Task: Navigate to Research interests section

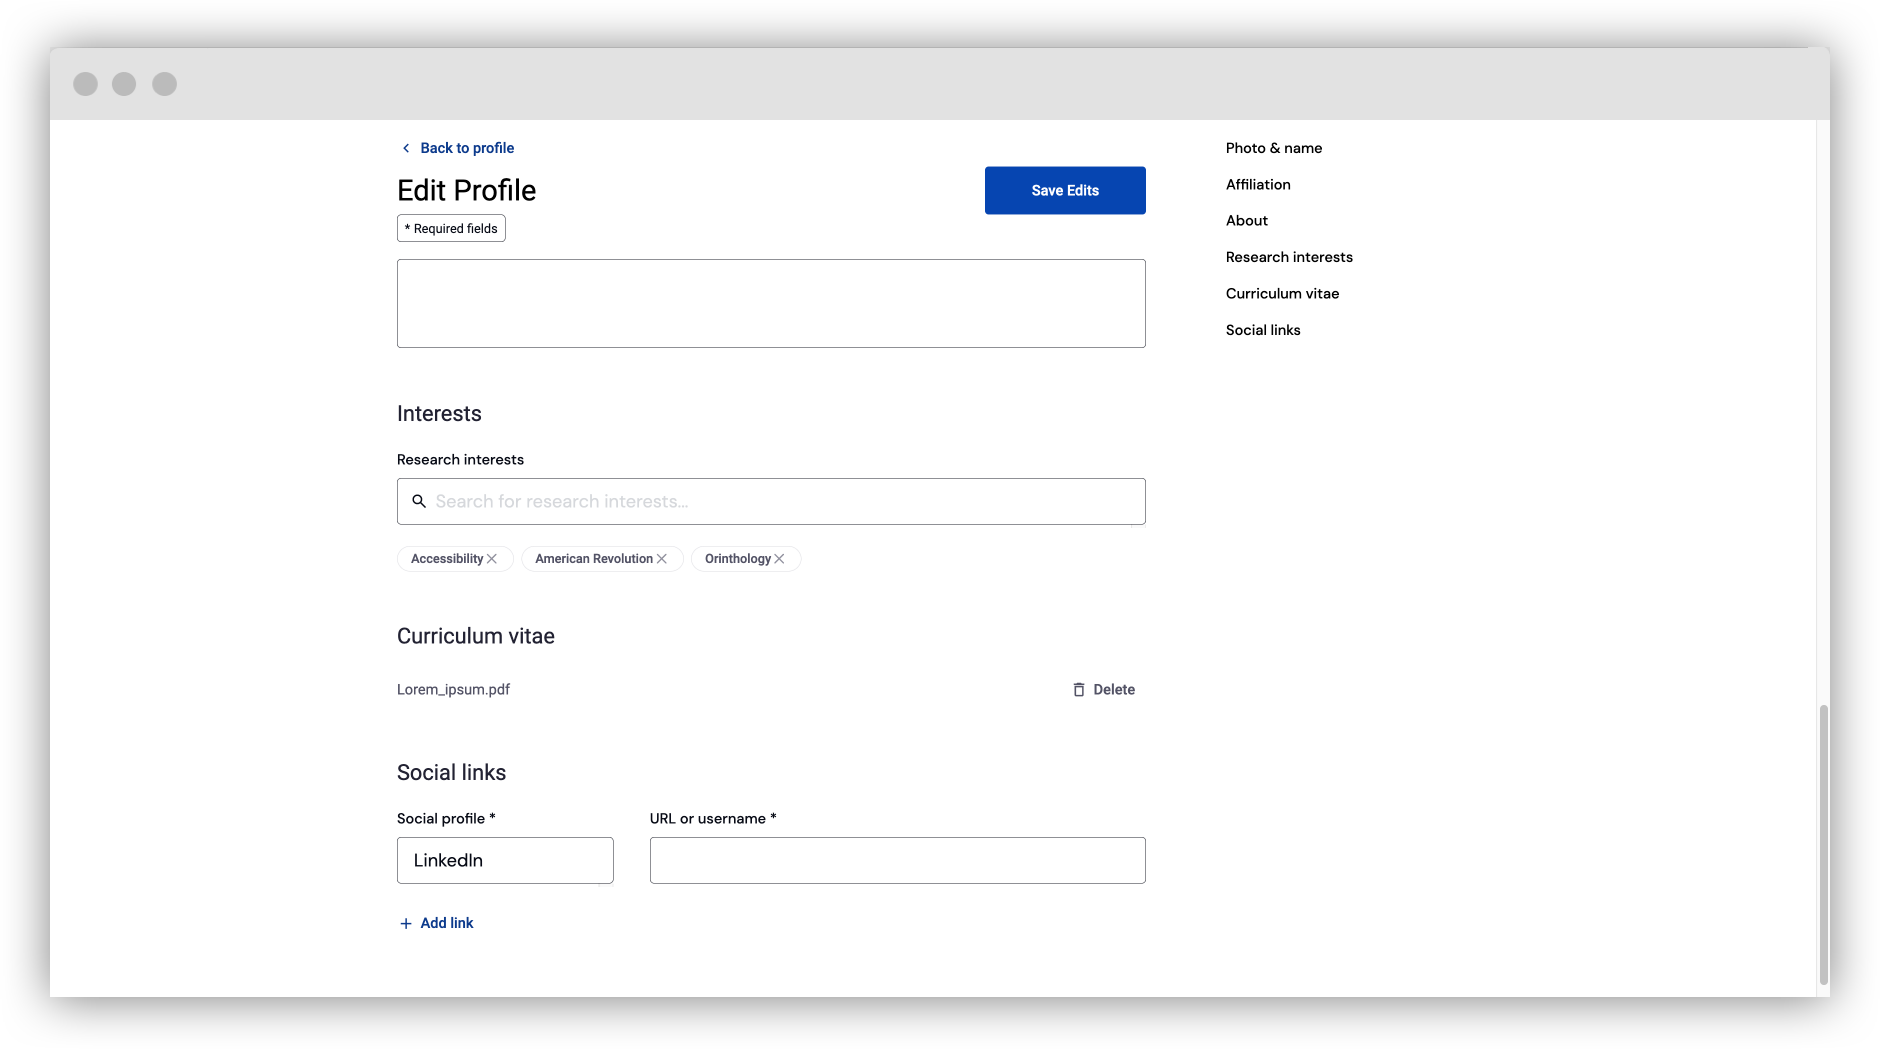Action: (x=1289, y=257)
